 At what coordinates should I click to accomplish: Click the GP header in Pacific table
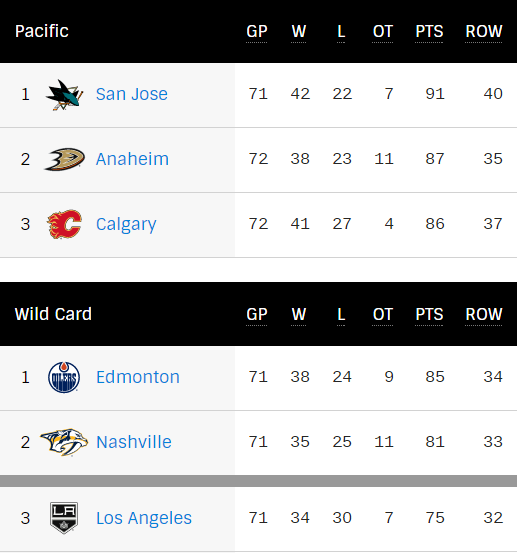coord(257,32)
